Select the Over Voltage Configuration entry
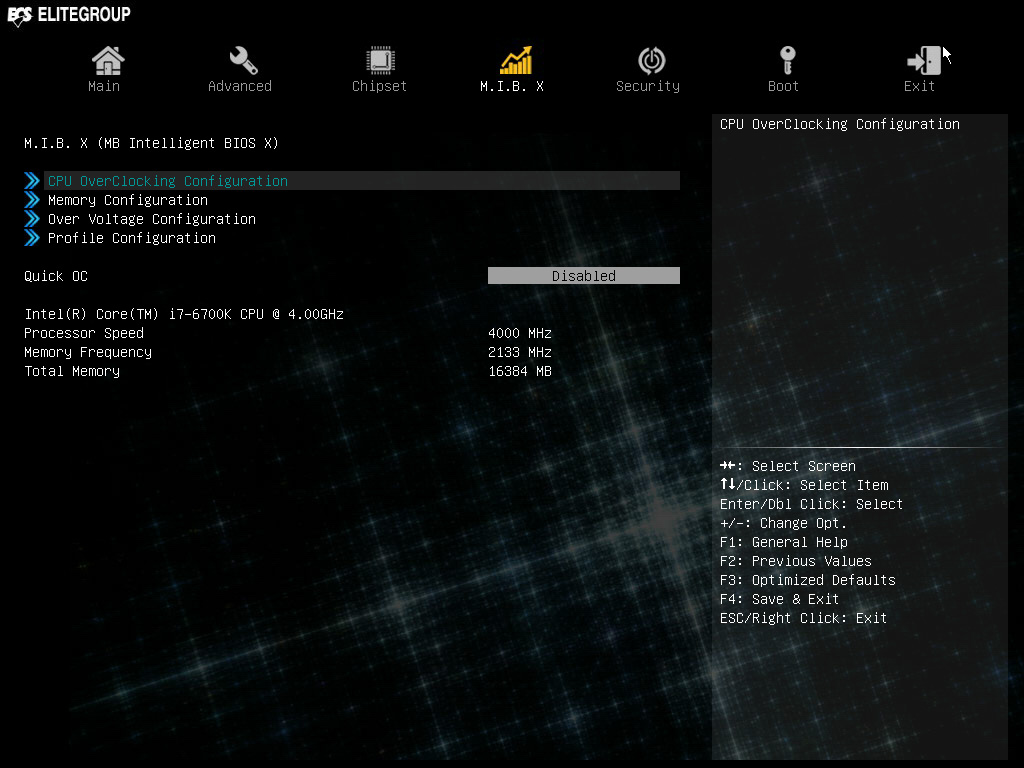 point(152,219)
